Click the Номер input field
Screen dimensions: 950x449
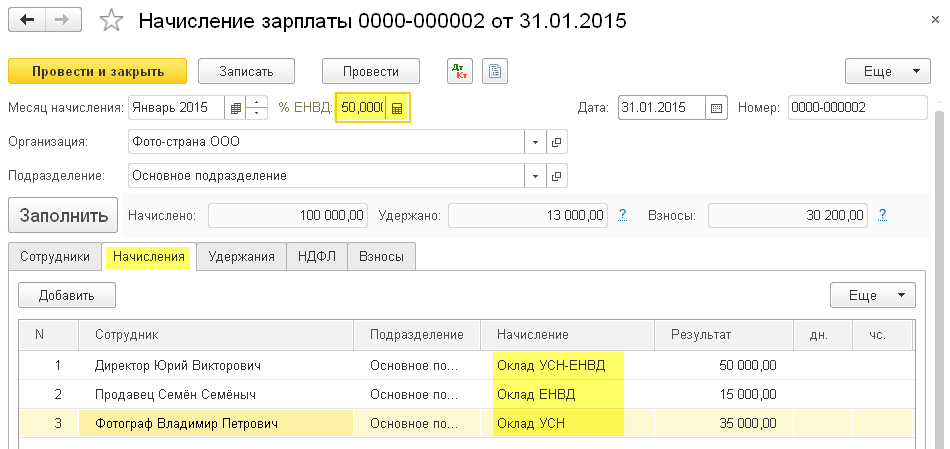(857, 108)
